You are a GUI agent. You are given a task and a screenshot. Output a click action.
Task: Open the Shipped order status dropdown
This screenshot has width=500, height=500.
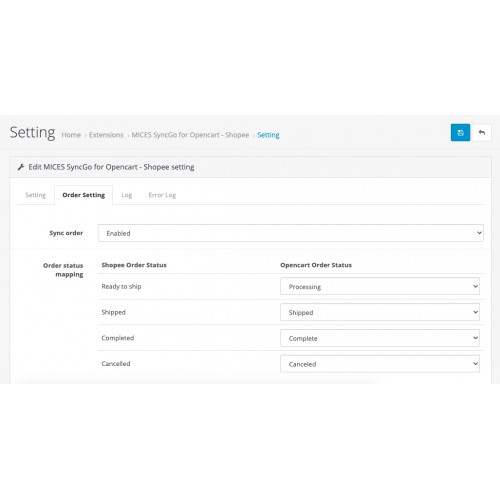pos(380,312)
